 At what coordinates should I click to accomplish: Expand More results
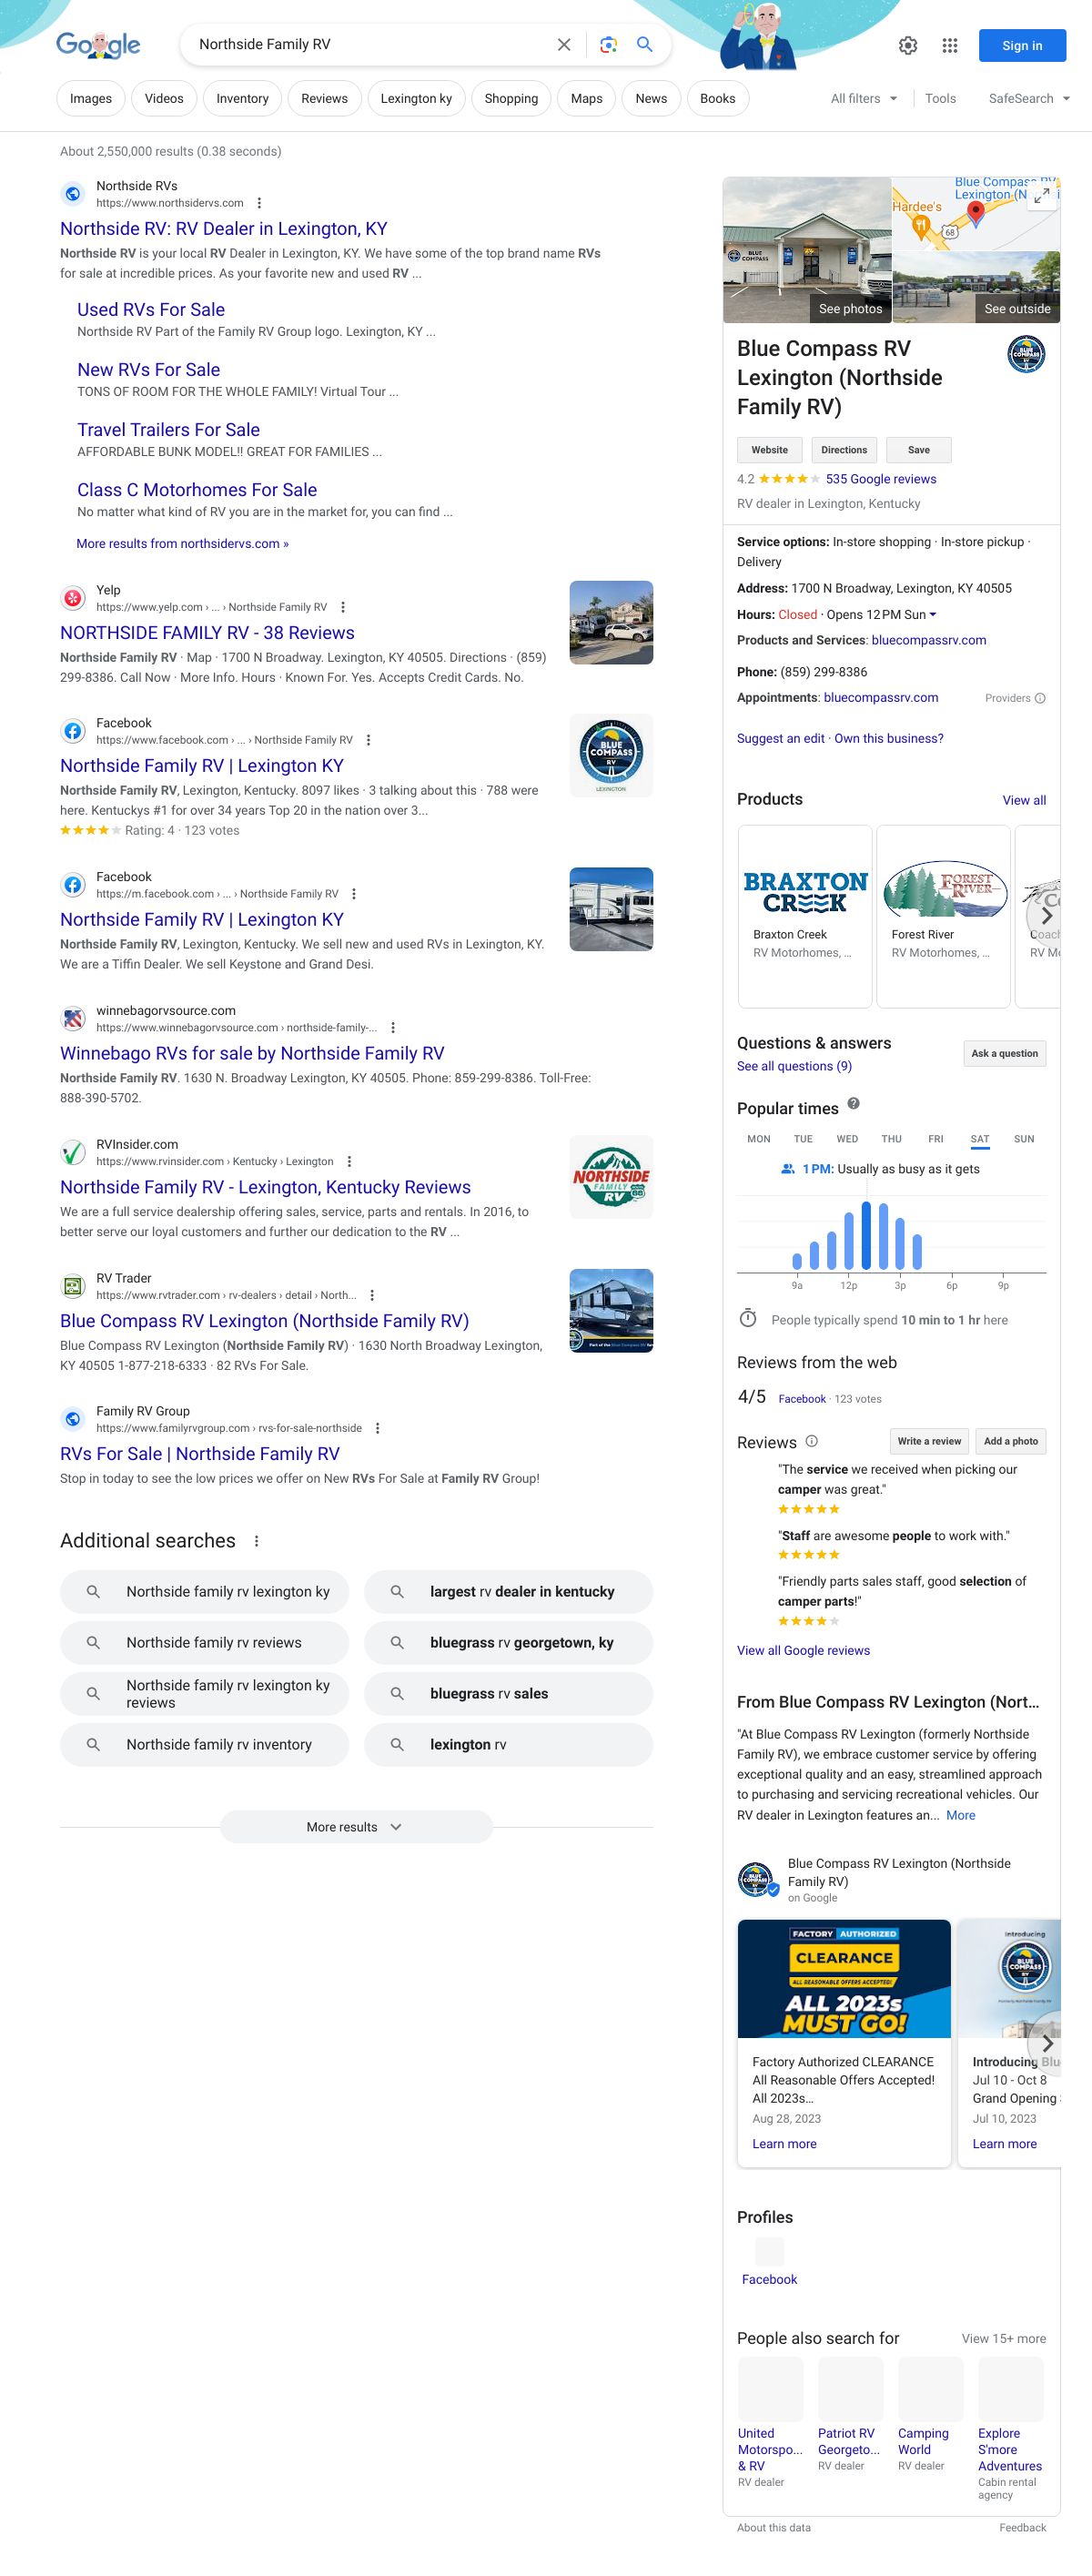pos(355,1827)
